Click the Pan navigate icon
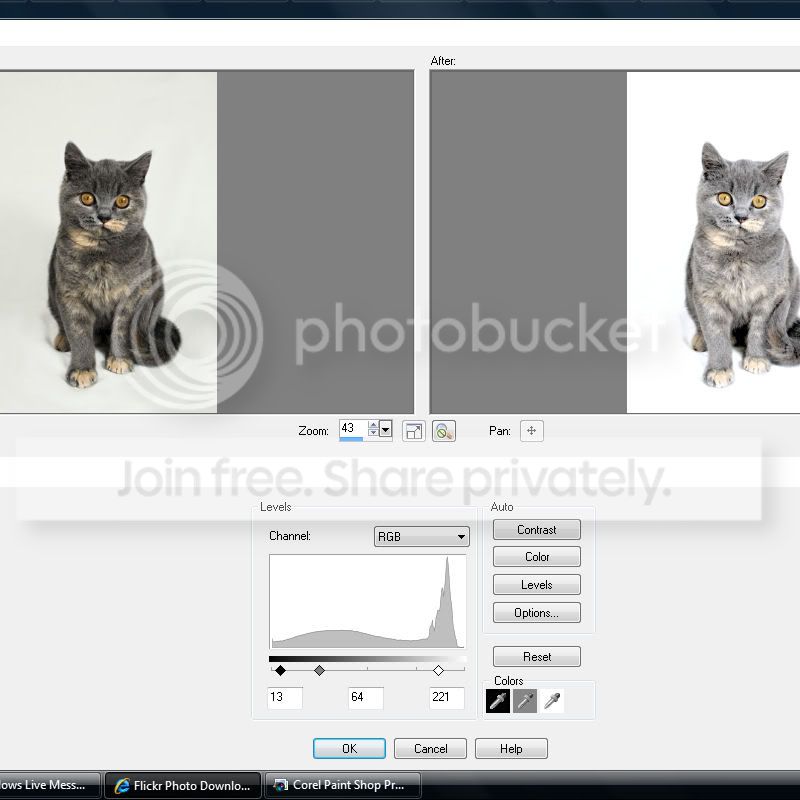 point(532,431)
